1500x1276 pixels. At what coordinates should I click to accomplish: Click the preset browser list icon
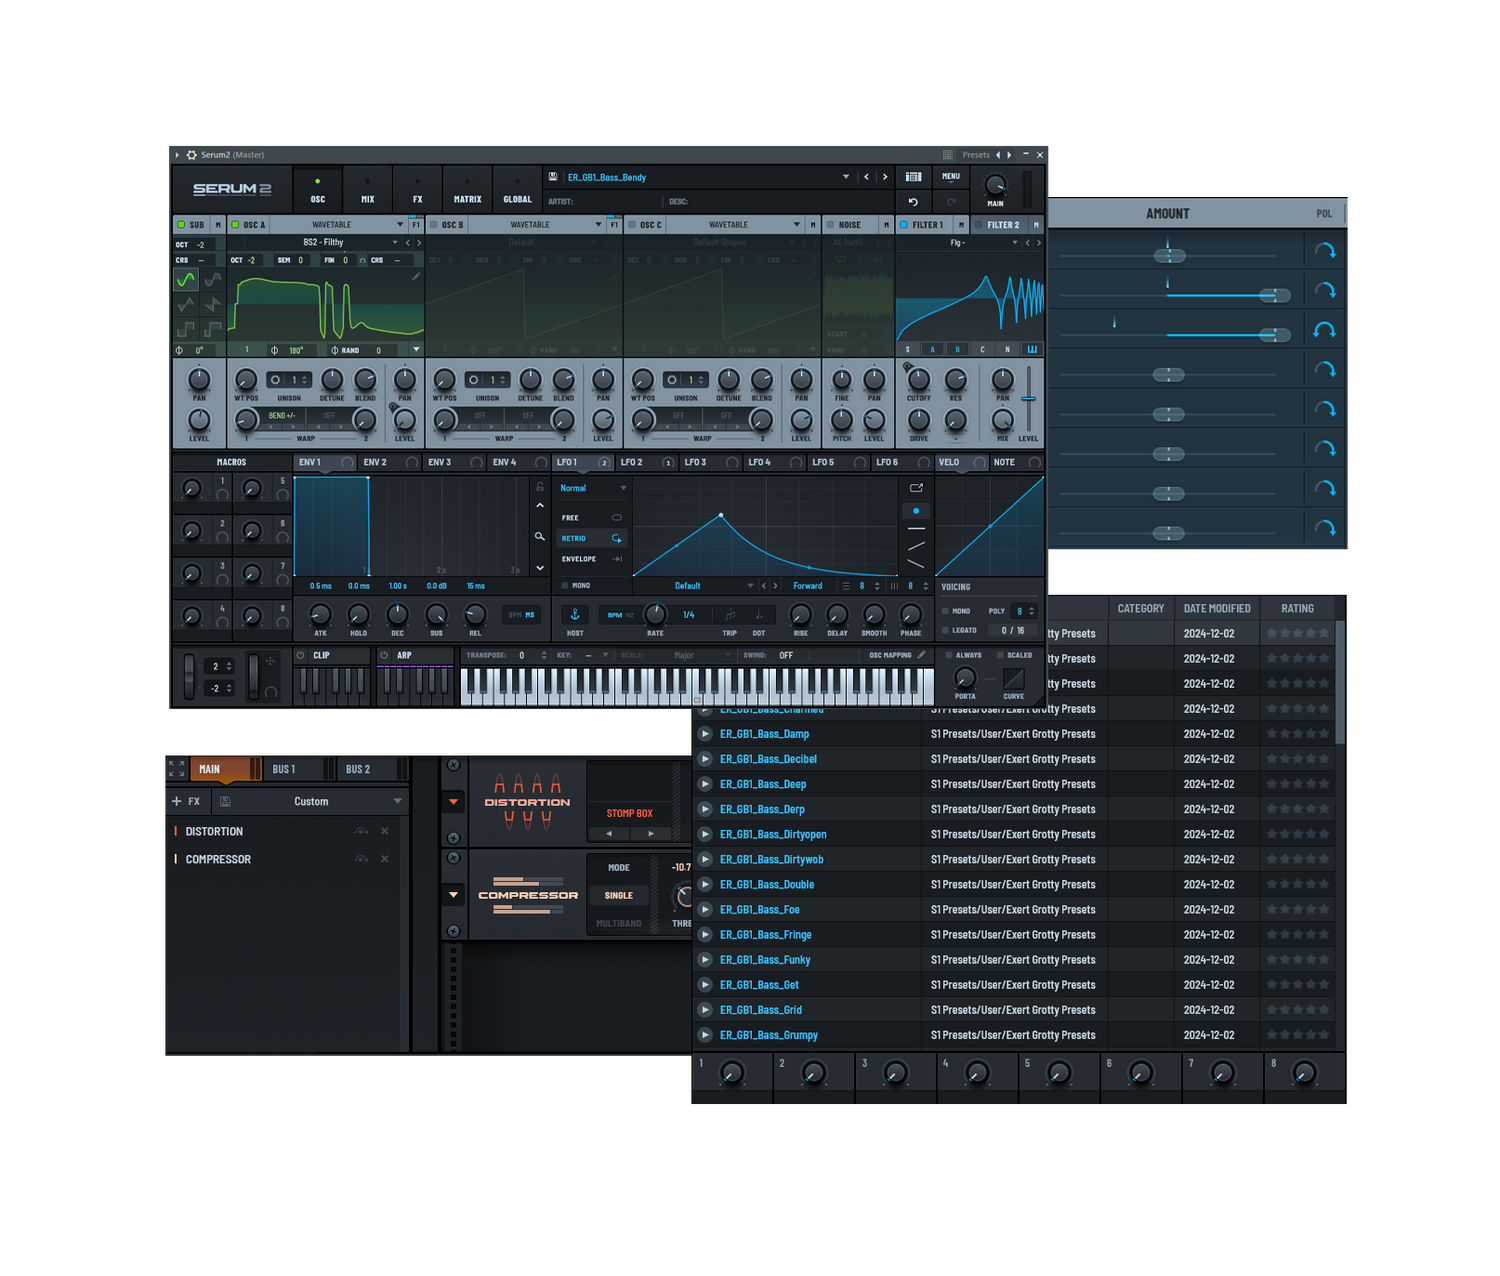pos(913,177)
